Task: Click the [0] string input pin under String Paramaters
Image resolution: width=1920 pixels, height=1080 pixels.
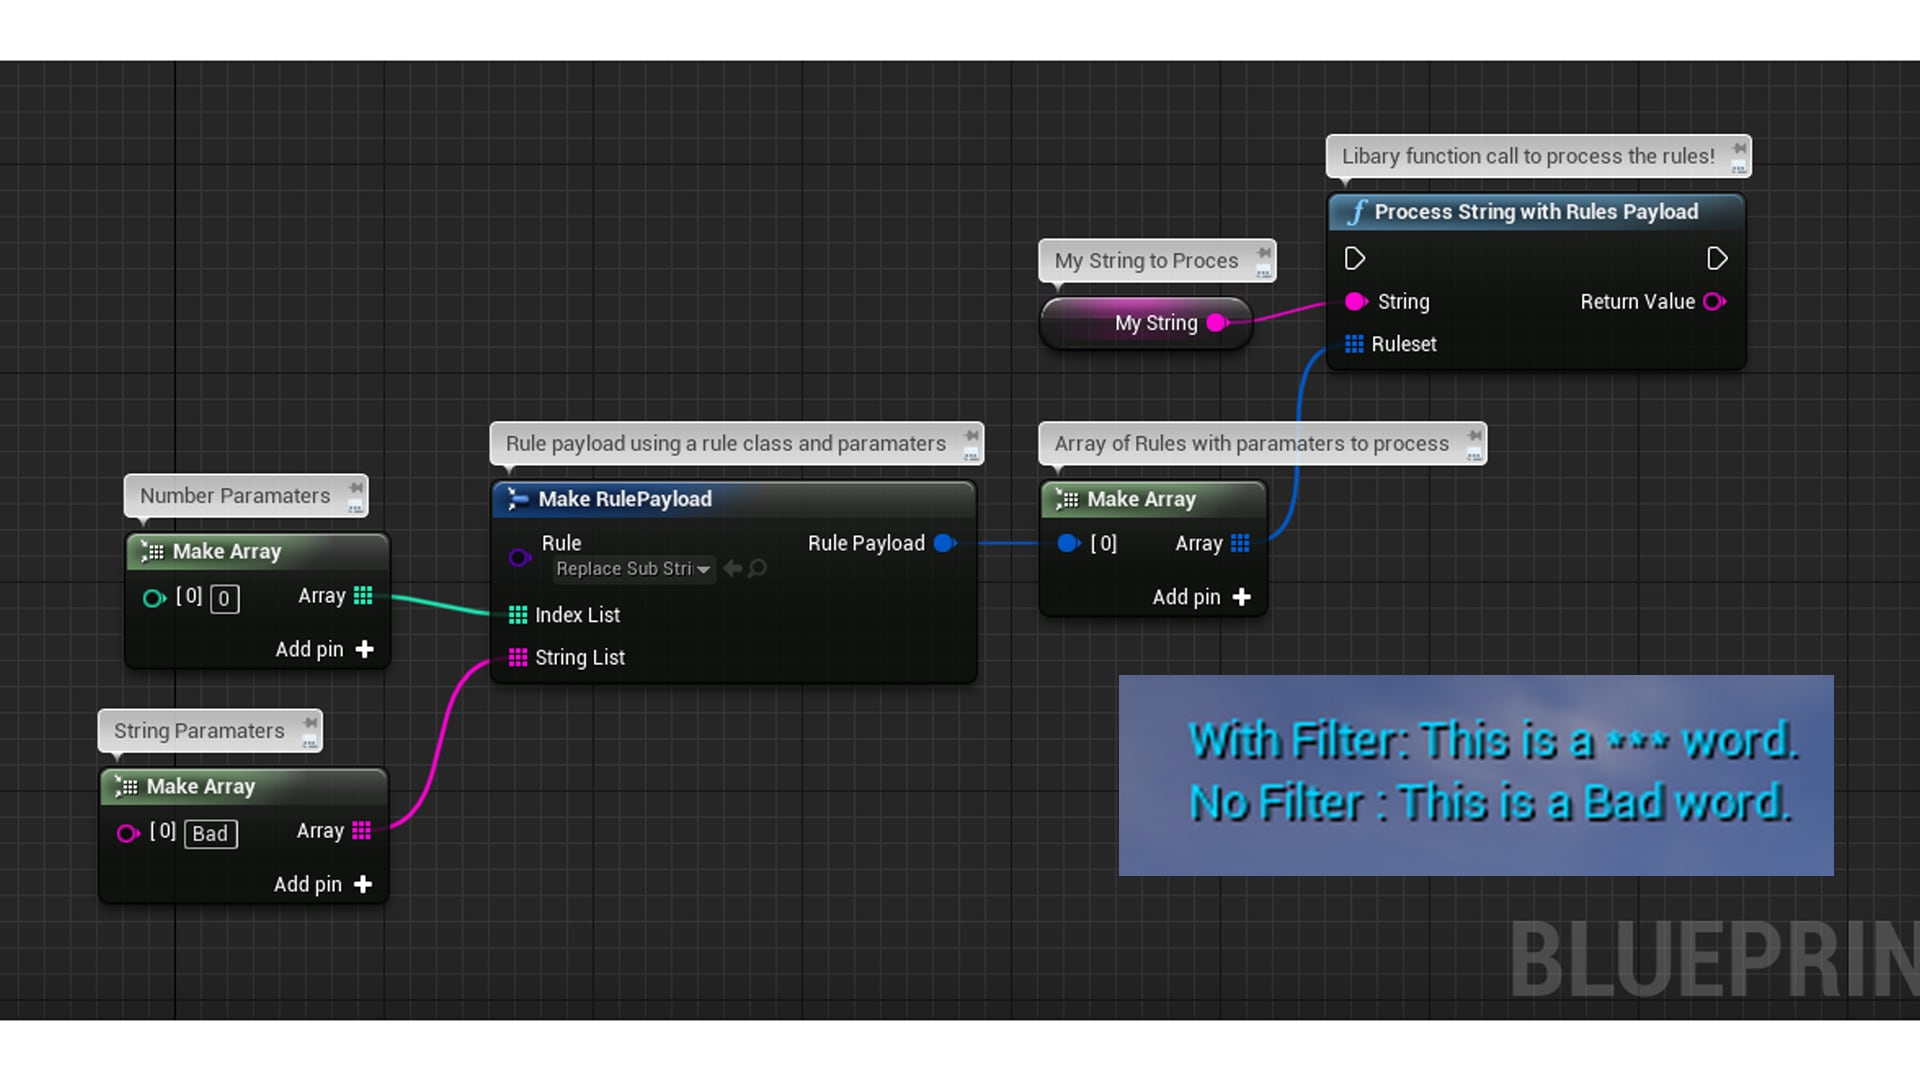Action: click(x=128, y=833)
